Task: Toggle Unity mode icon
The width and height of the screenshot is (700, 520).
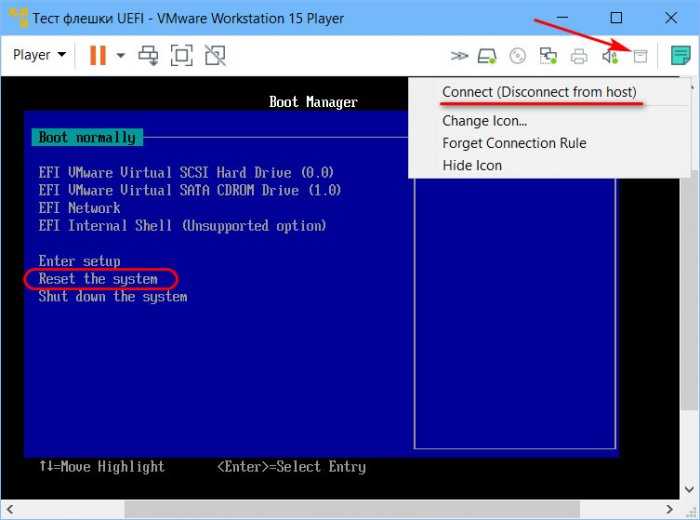Action: 215,55
